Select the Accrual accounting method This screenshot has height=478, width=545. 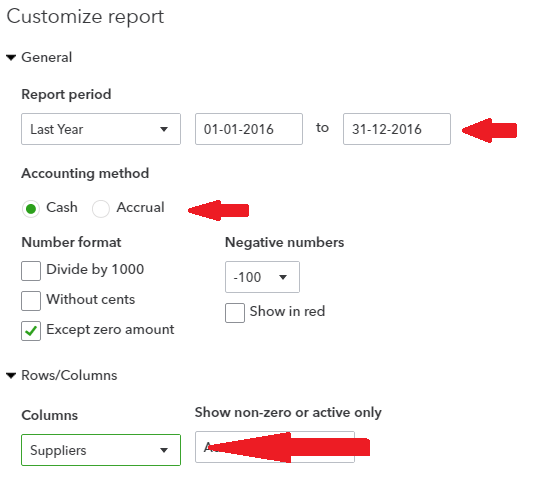click(x=101, y=209)
